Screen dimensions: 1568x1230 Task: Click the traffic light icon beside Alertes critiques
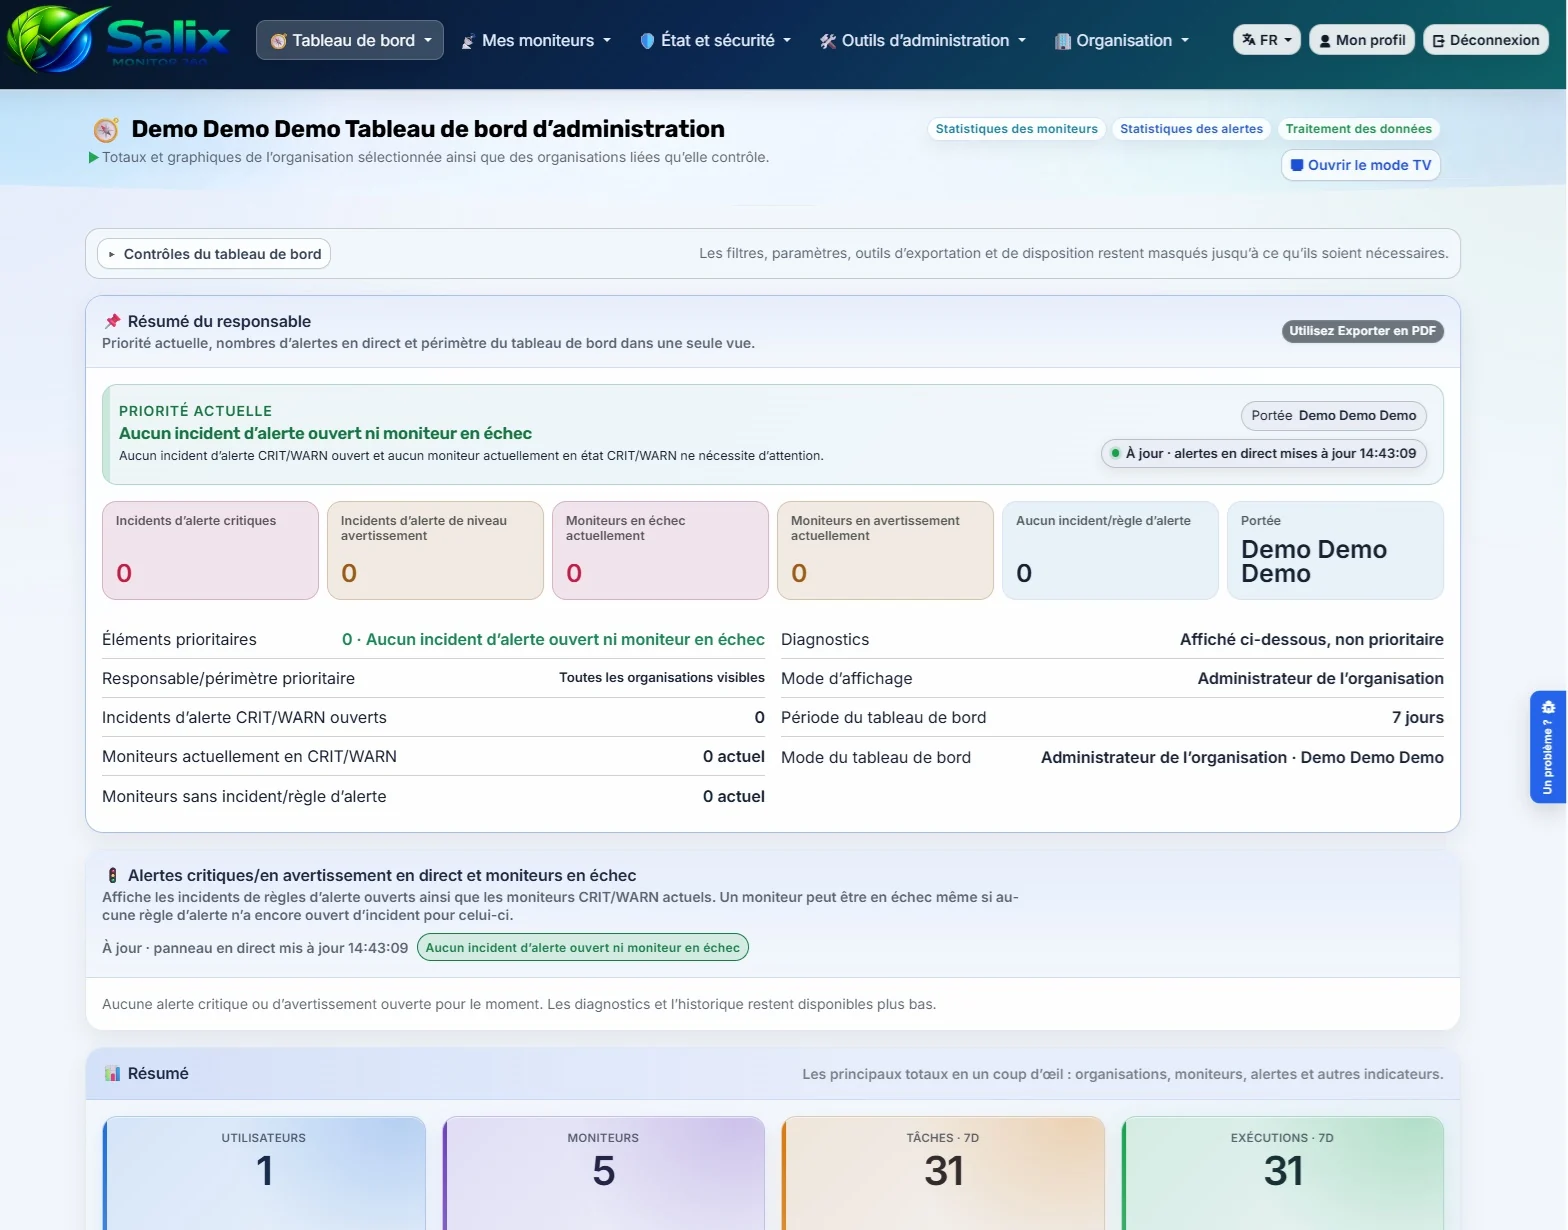click(112, 875)
